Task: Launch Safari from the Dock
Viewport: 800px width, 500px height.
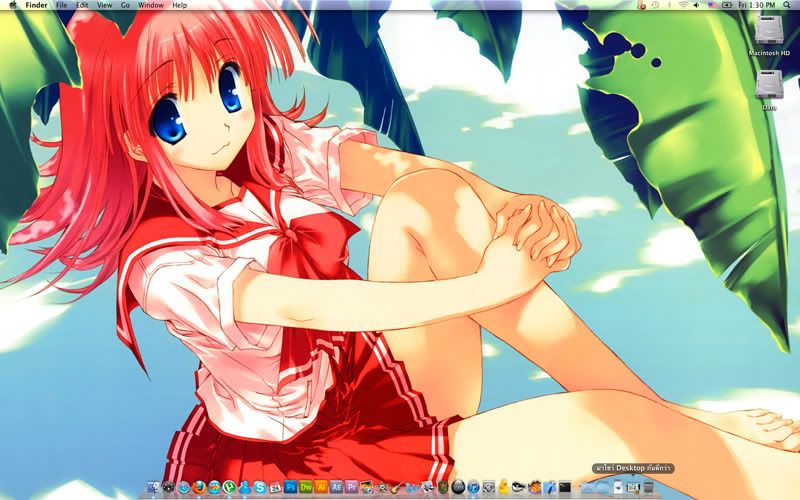Action: point(184,488)
